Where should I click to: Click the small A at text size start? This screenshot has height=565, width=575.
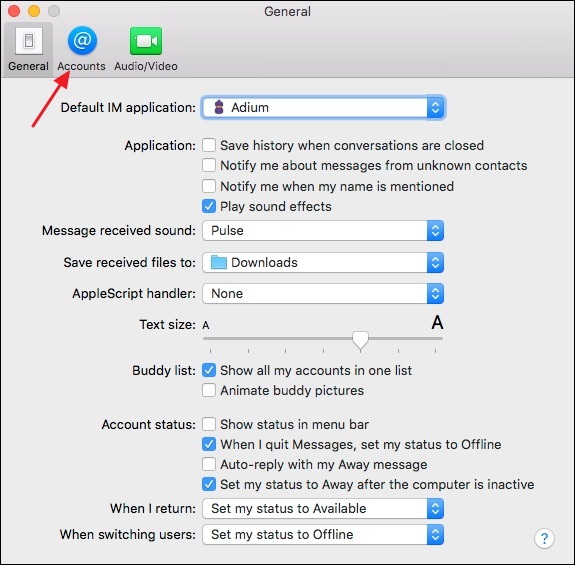tap(206, 325)
